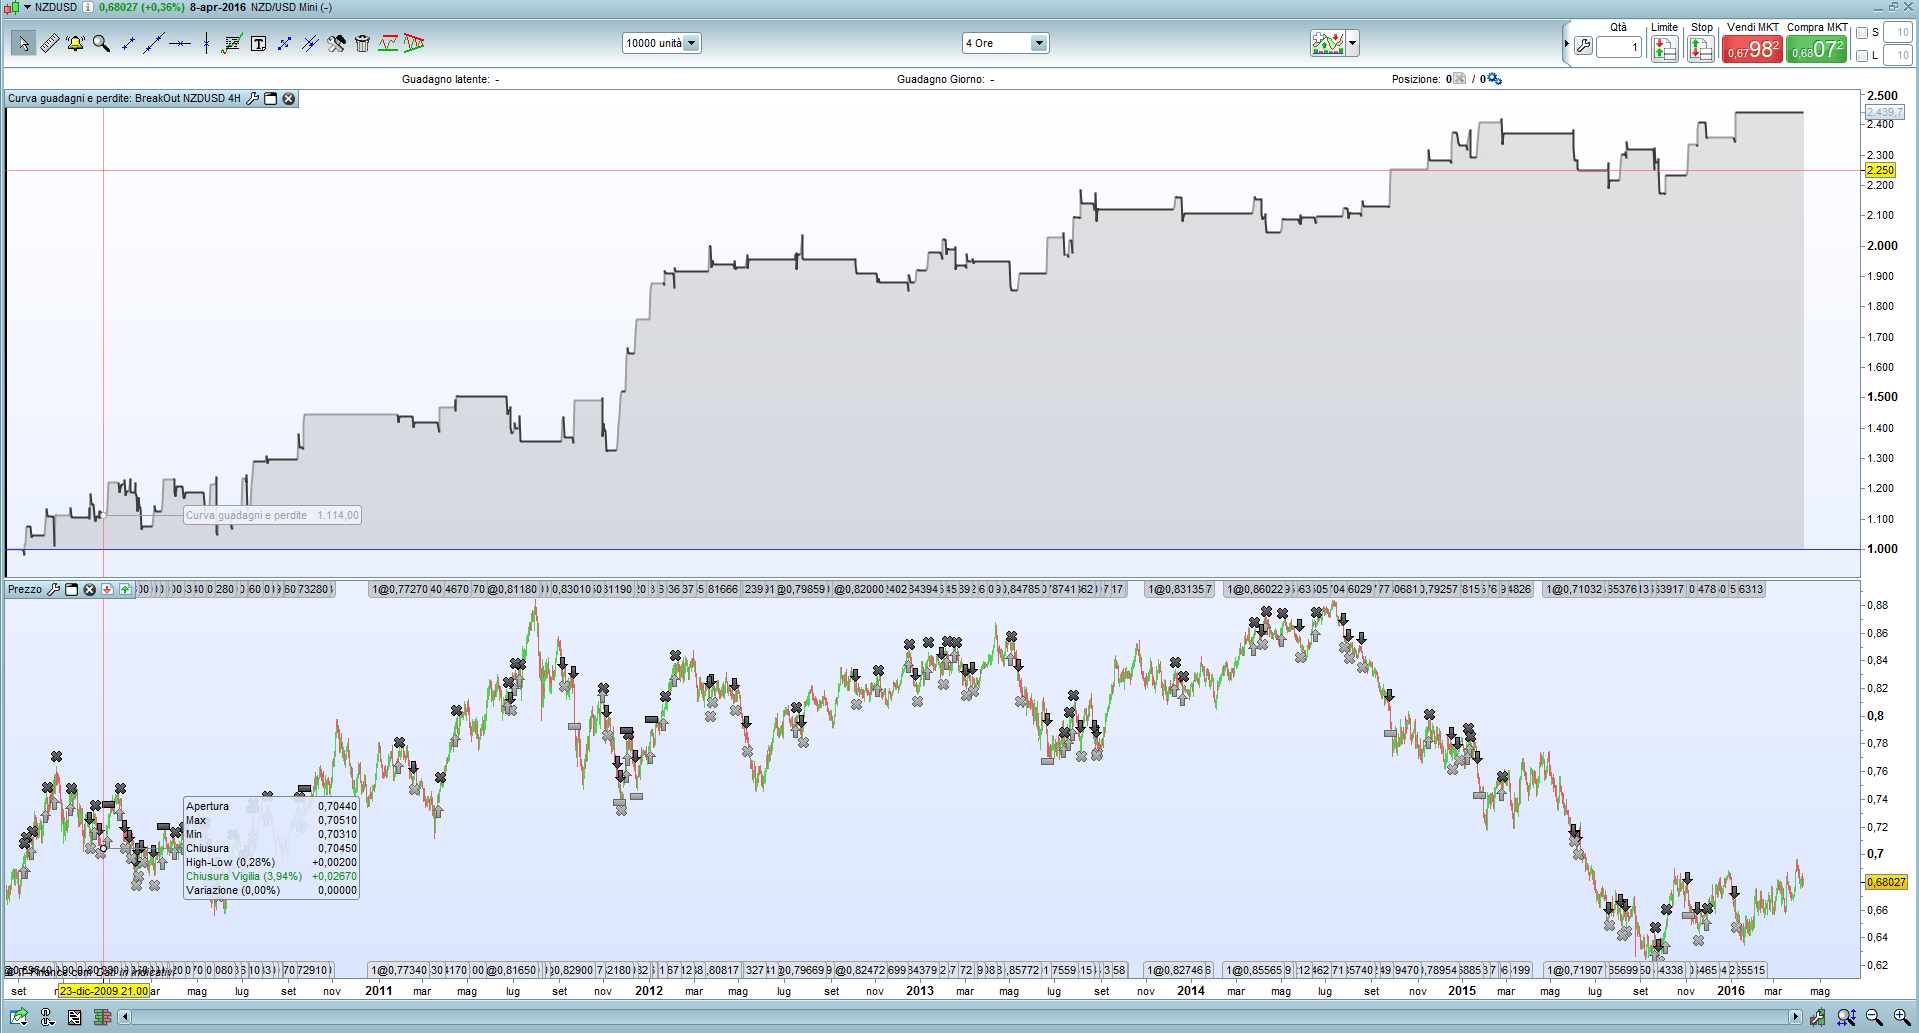Click the L value input field
The image size is (1919, 1033).
(1898, 56)
